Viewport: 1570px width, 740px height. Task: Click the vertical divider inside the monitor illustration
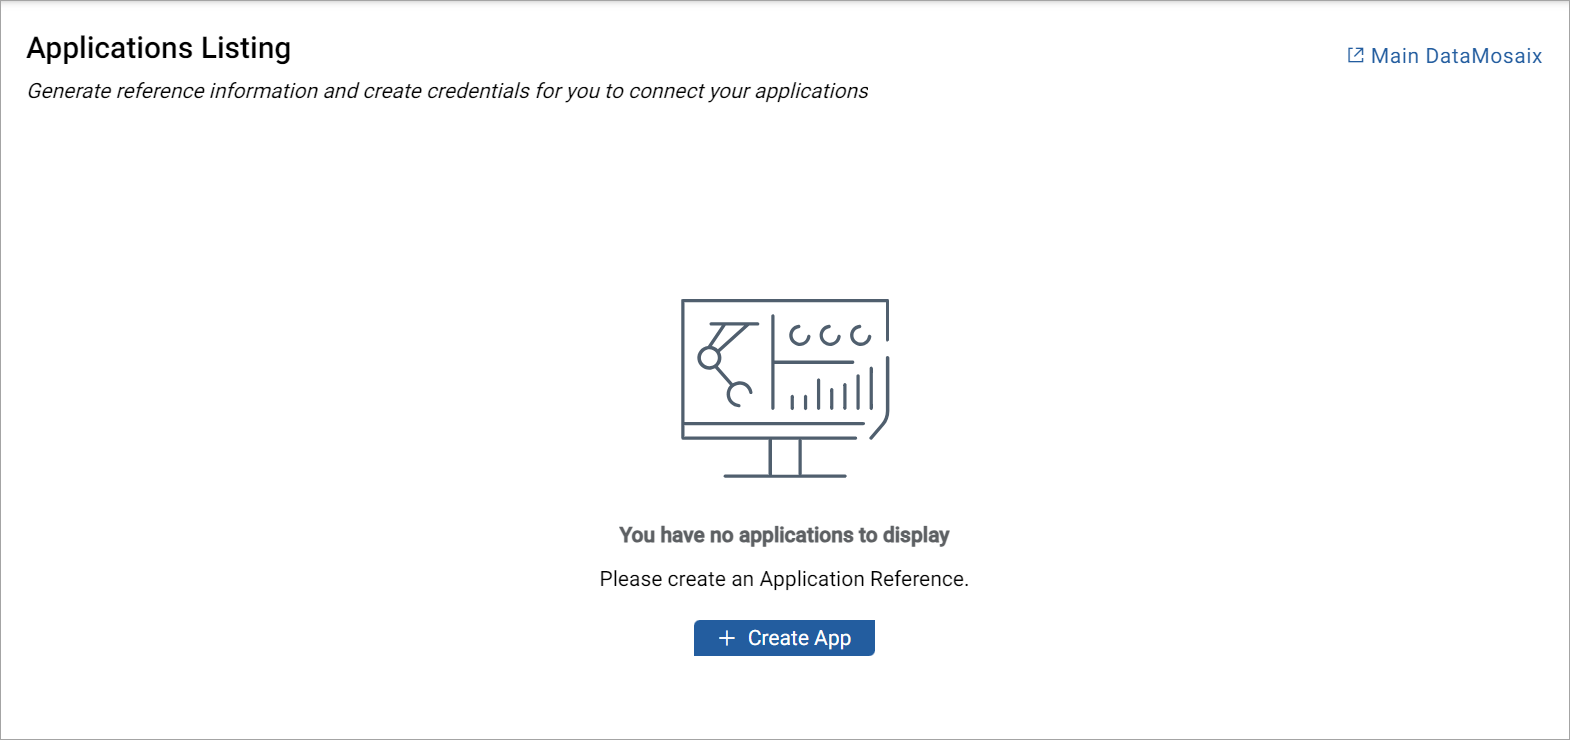pos(773,362)
